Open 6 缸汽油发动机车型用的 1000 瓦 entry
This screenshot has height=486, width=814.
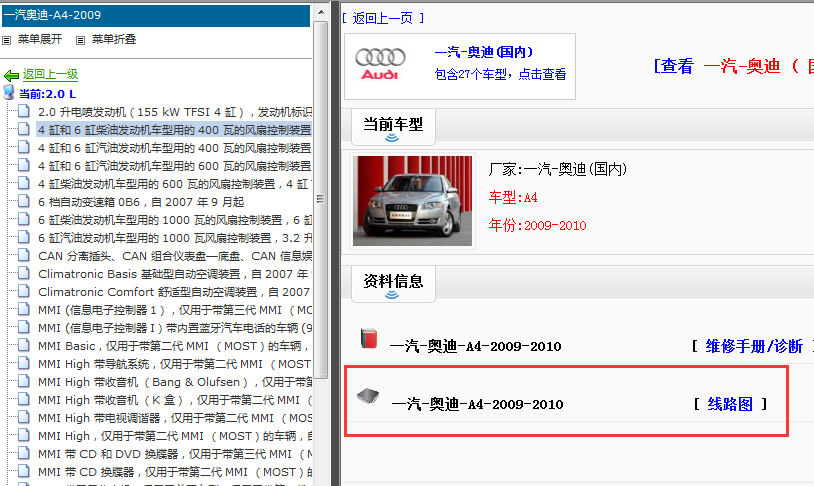174,238
